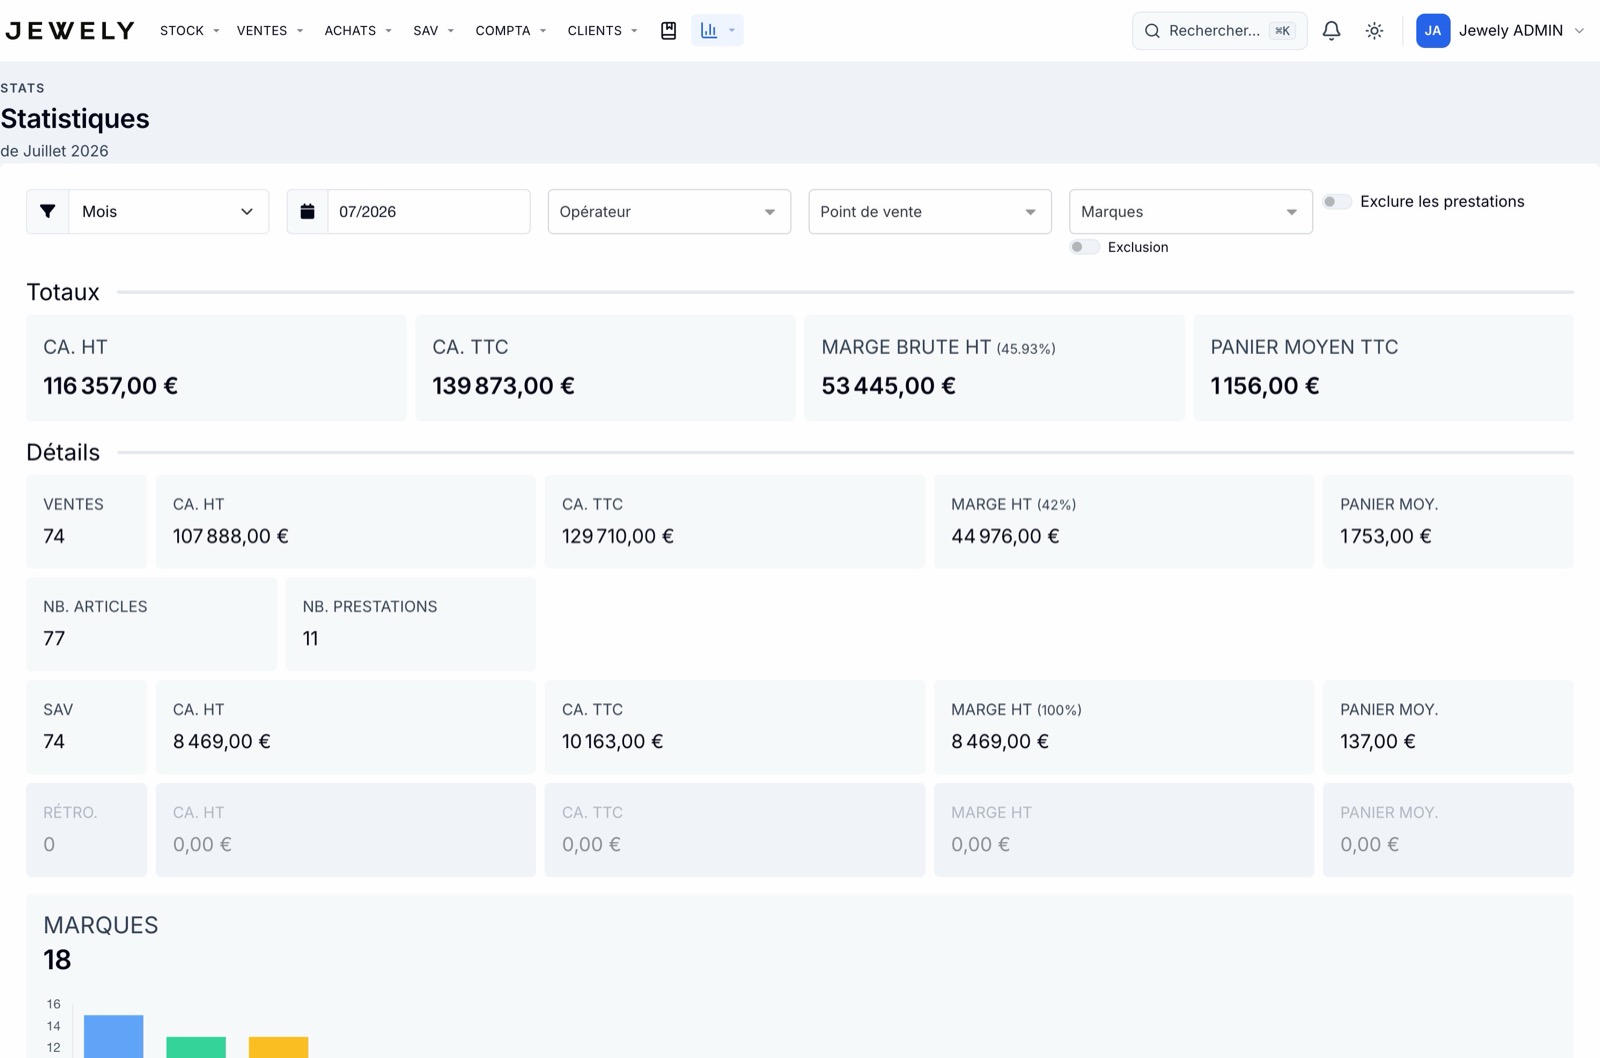The height and width of the screenshot is (1058, 1600).
Task: Open the VENTES menu
Action: (x=270, y=31)
